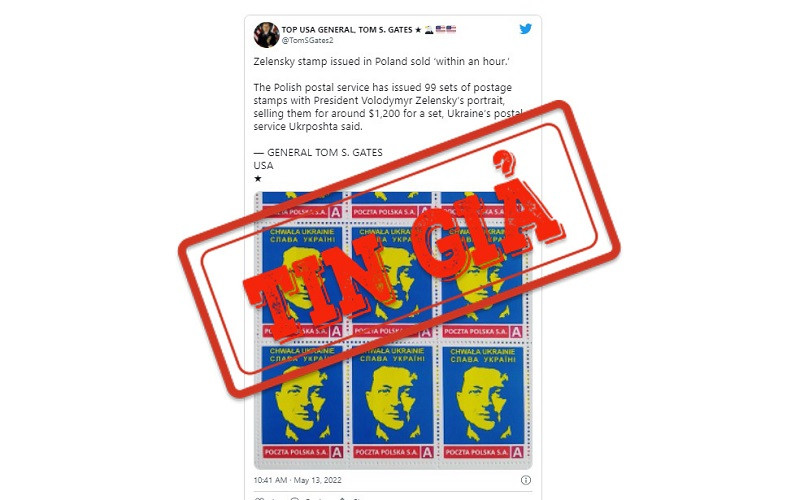Open the 10:41 AM May 13, 2022 timestamp
This screenshot has height=500, width=800.
point(297,480)
